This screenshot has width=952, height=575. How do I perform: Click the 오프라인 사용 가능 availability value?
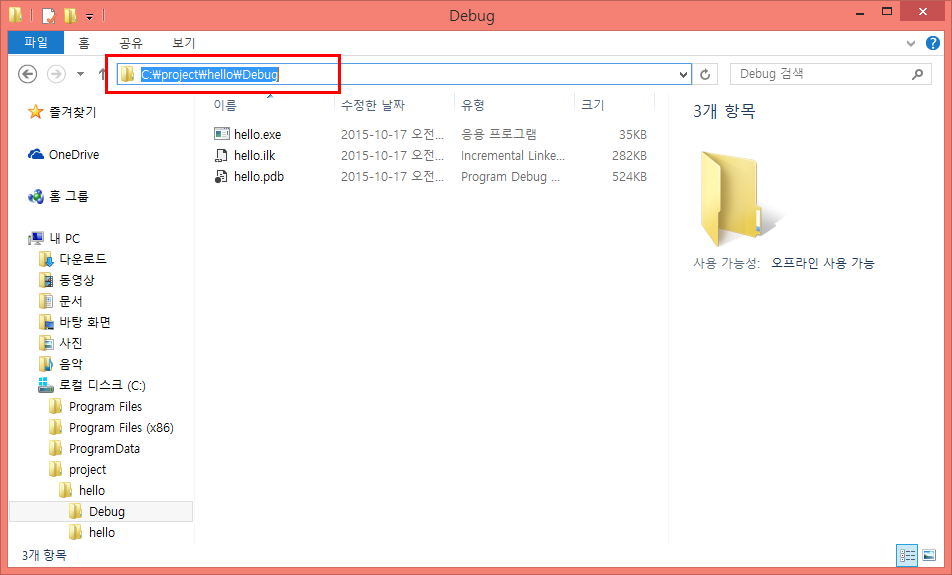coord(823,263)
